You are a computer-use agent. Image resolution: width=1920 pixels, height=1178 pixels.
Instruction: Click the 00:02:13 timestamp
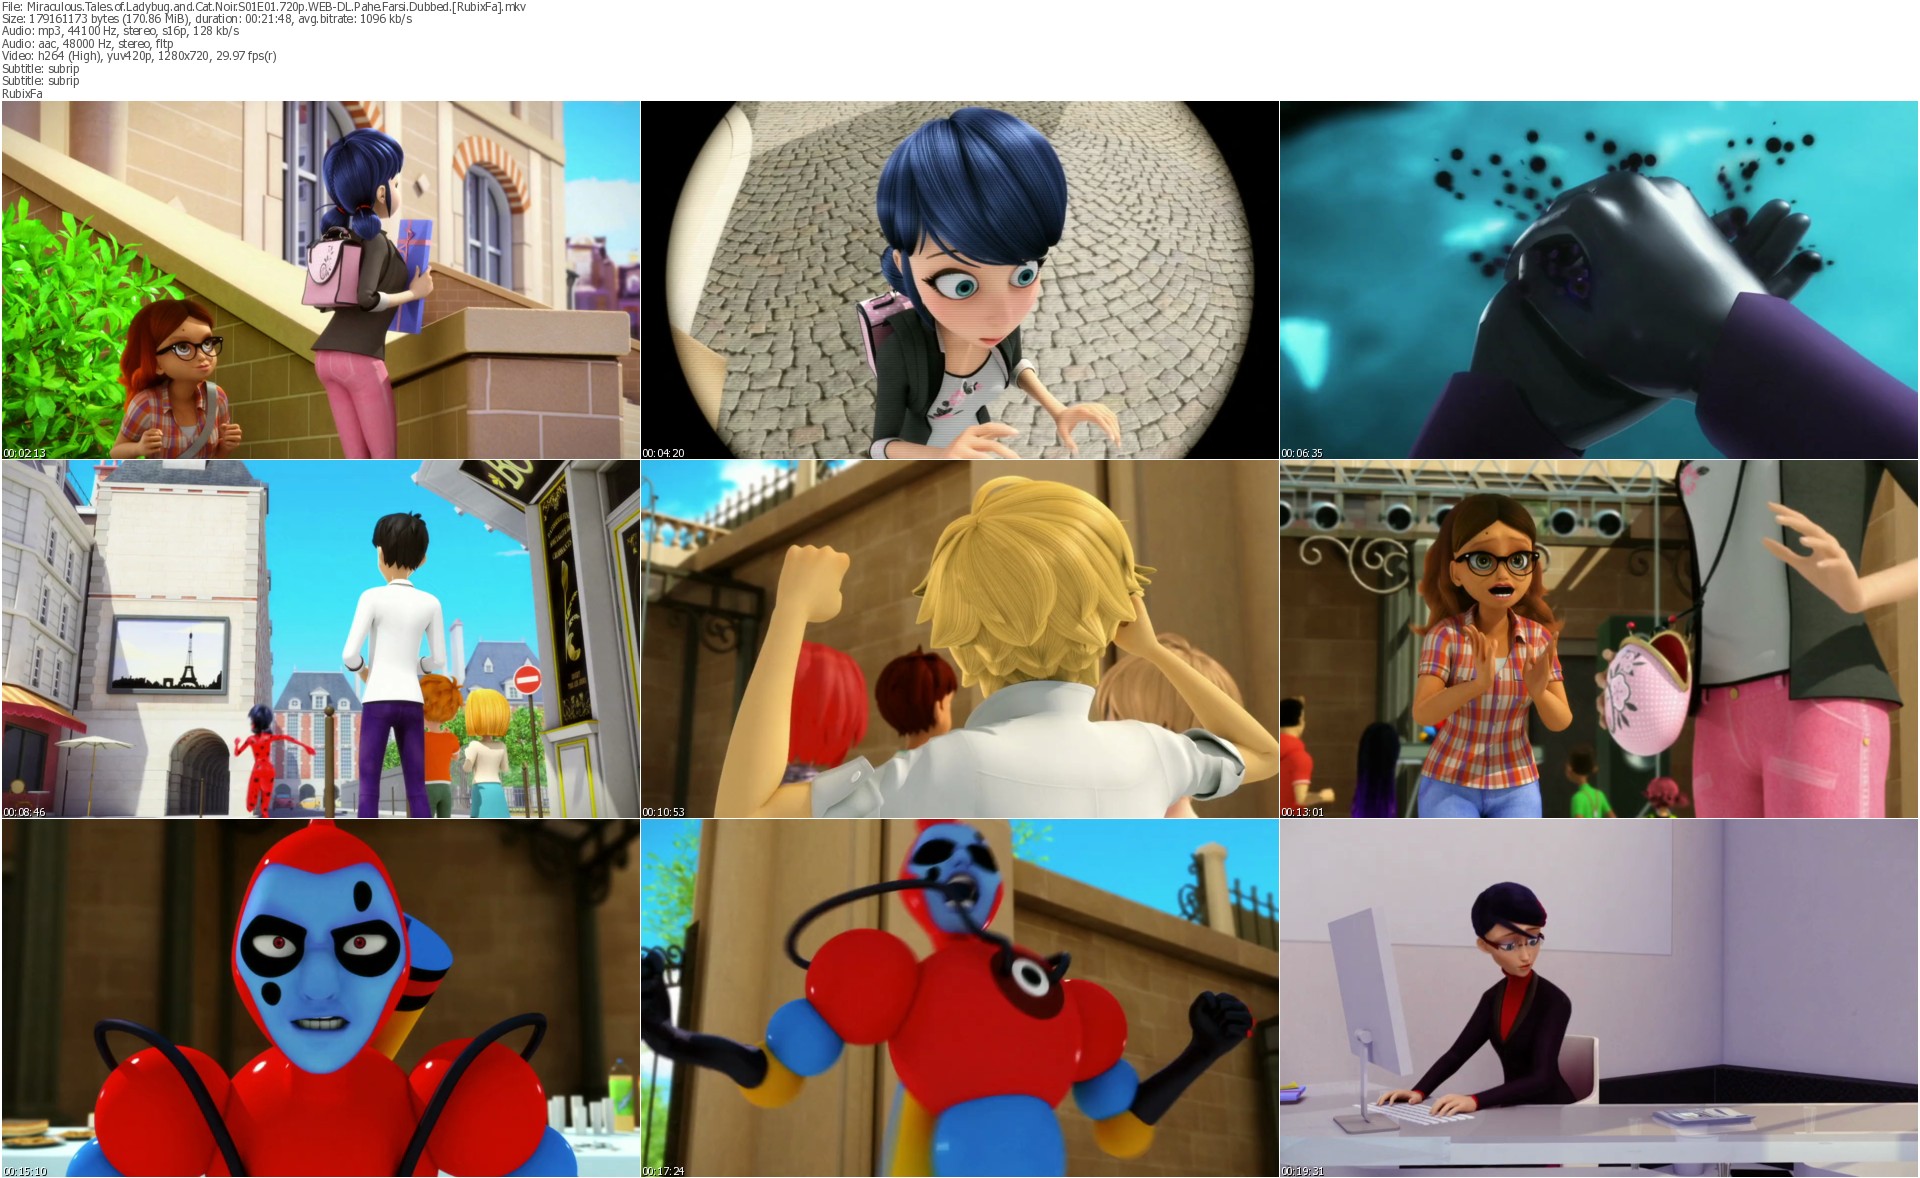[24, 453]
